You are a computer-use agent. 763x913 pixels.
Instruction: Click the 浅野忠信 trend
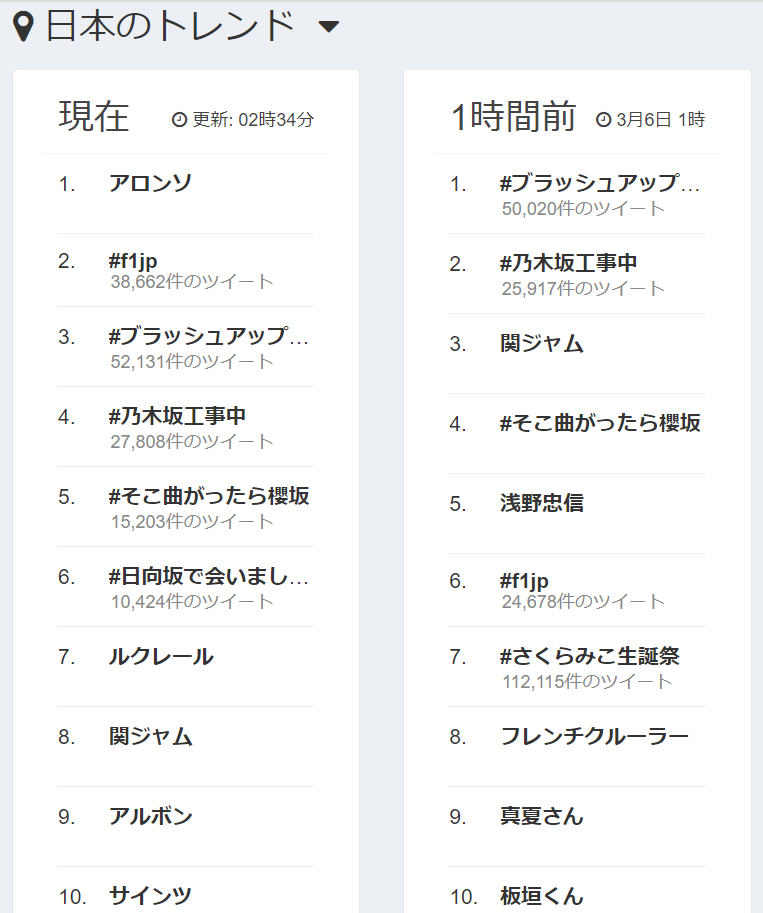(x=542, y=503)
